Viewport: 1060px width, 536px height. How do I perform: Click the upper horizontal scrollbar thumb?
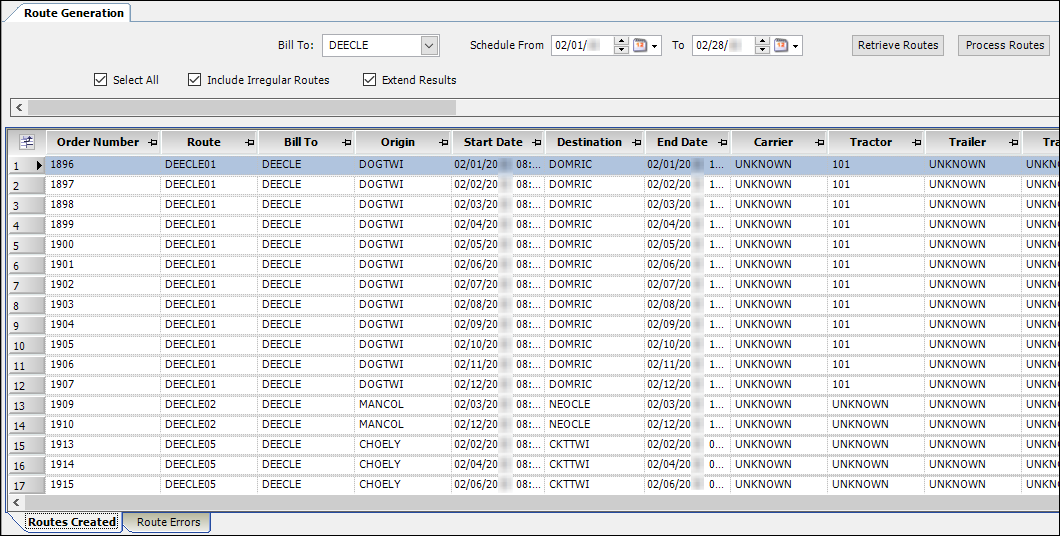point(240,107)
